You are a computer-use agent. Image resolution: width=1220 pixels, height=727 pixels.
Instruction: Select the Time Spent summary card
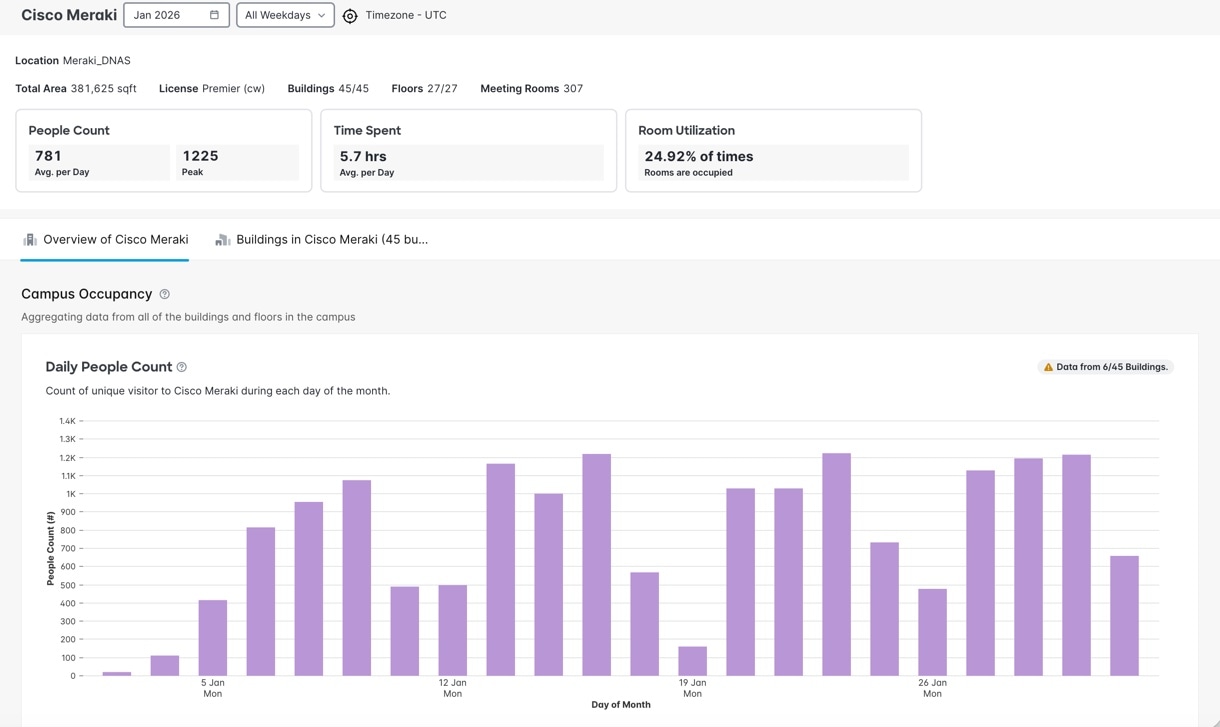pos(468,150)
